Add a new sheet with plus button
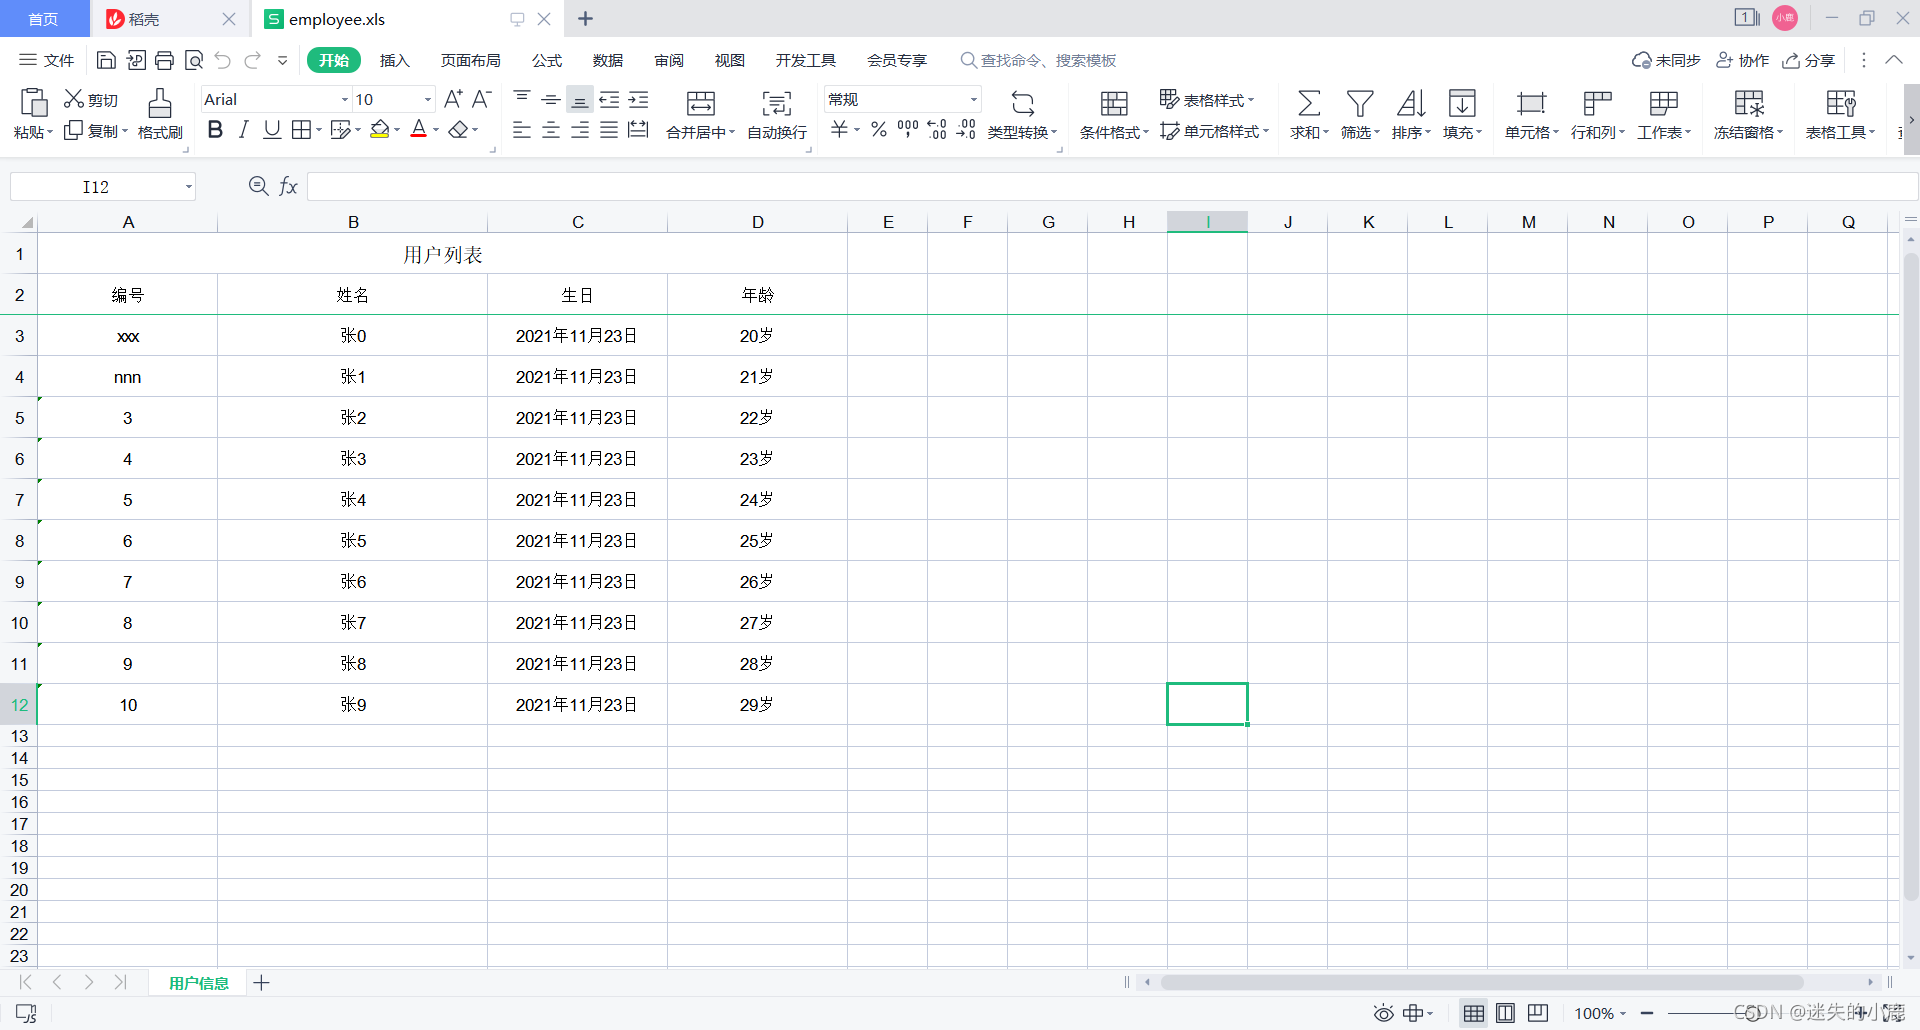 (261, 983)
